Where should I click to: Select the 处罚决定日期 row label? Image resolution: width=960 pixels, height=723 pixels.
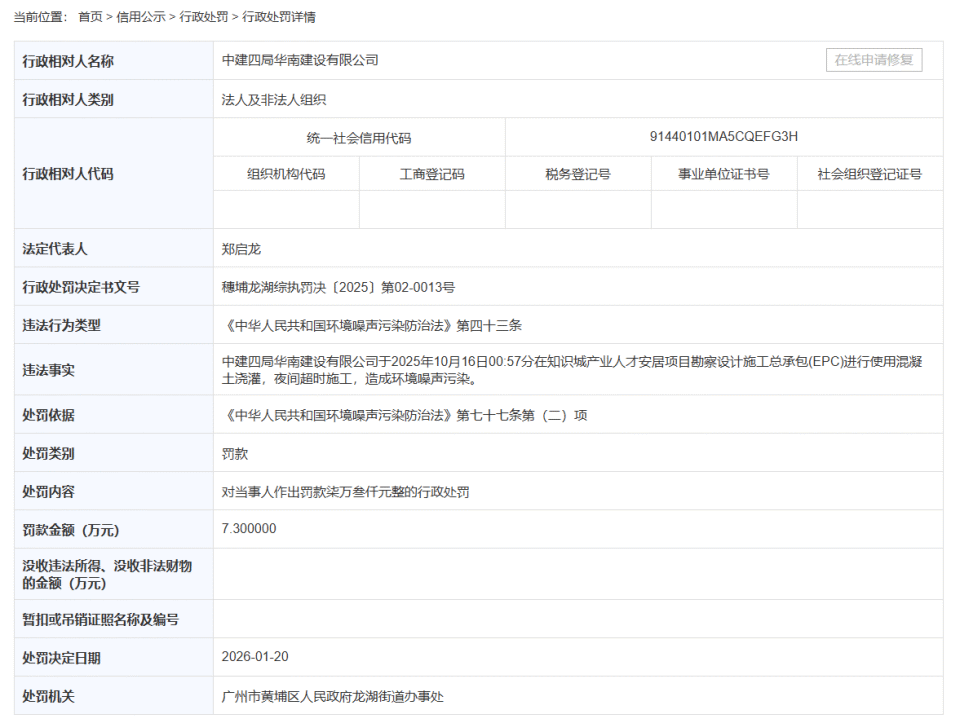tap(61, 658)
